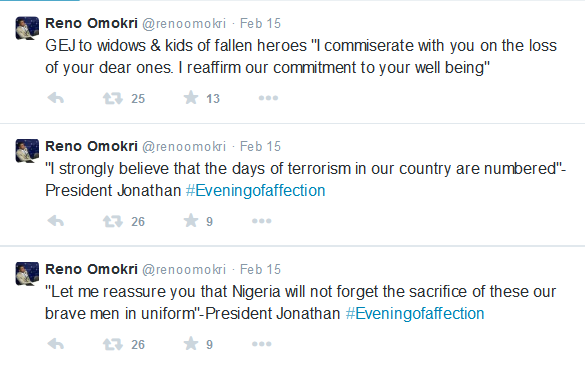Favorite the tweet with 13 stars

[x=191, y=98]
